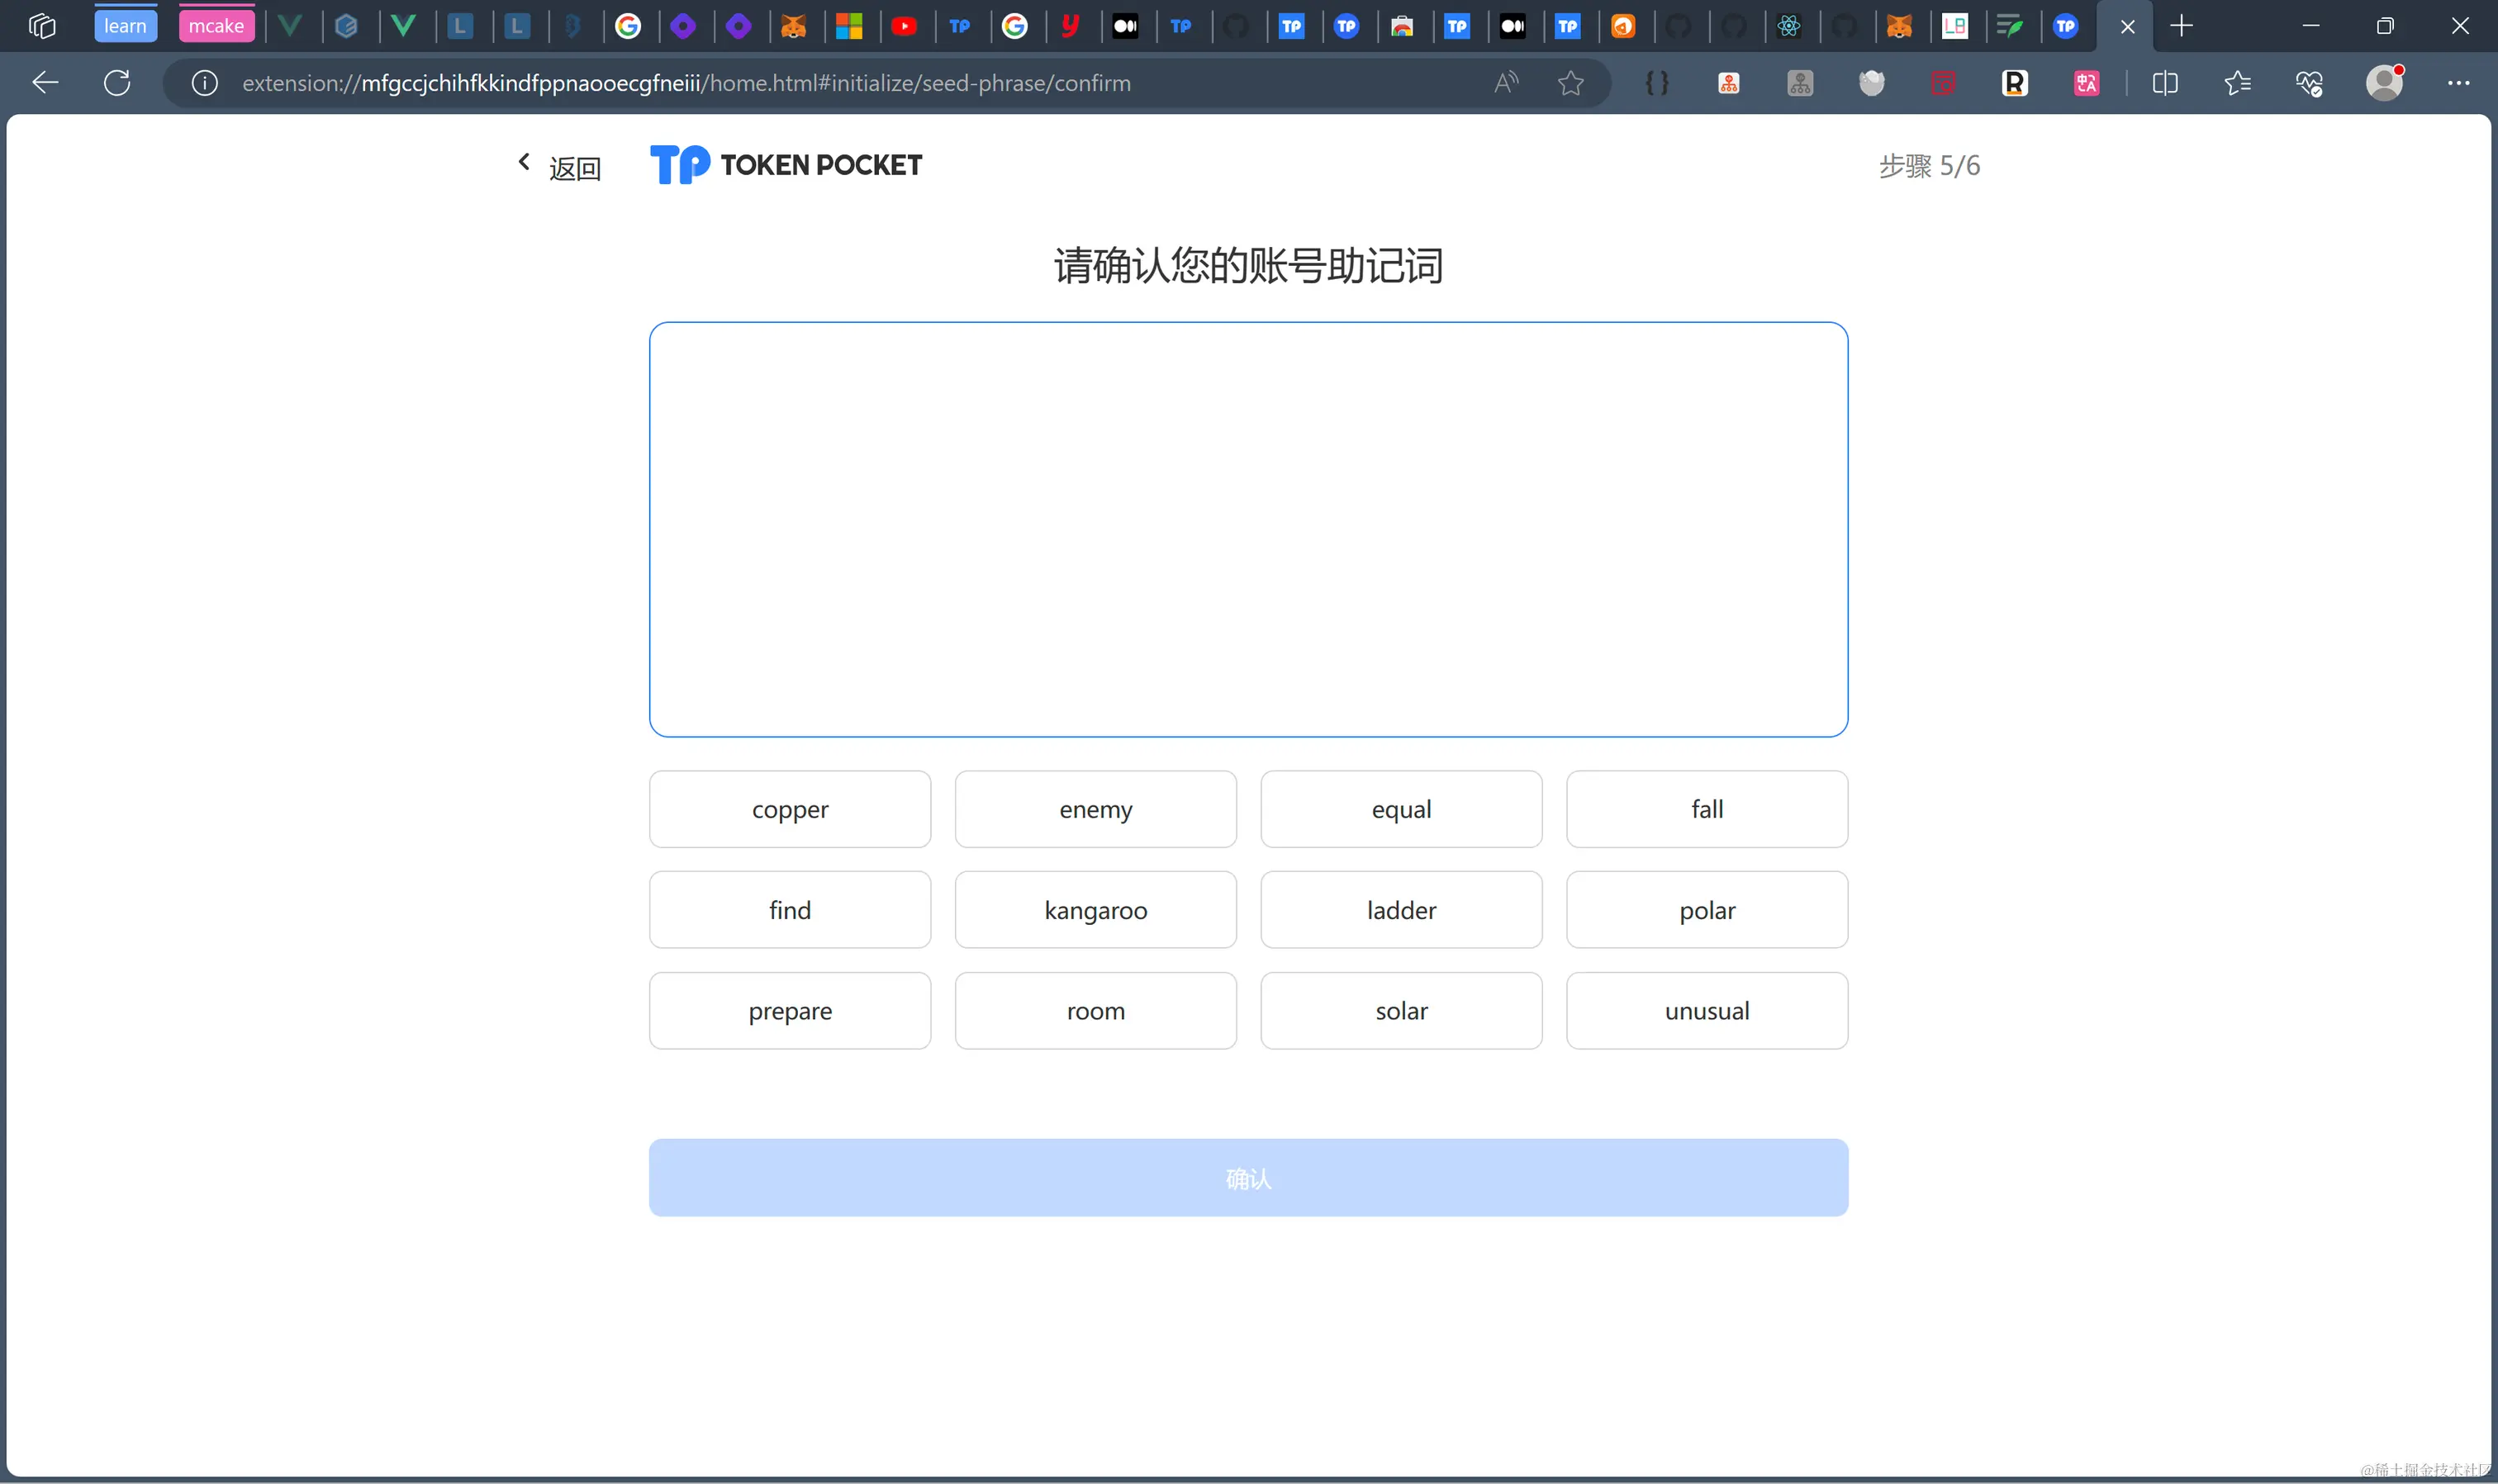Switch to the 'learn' tab group
The height and width of the screenshot is (1484, 2498).
pos(125,26)
